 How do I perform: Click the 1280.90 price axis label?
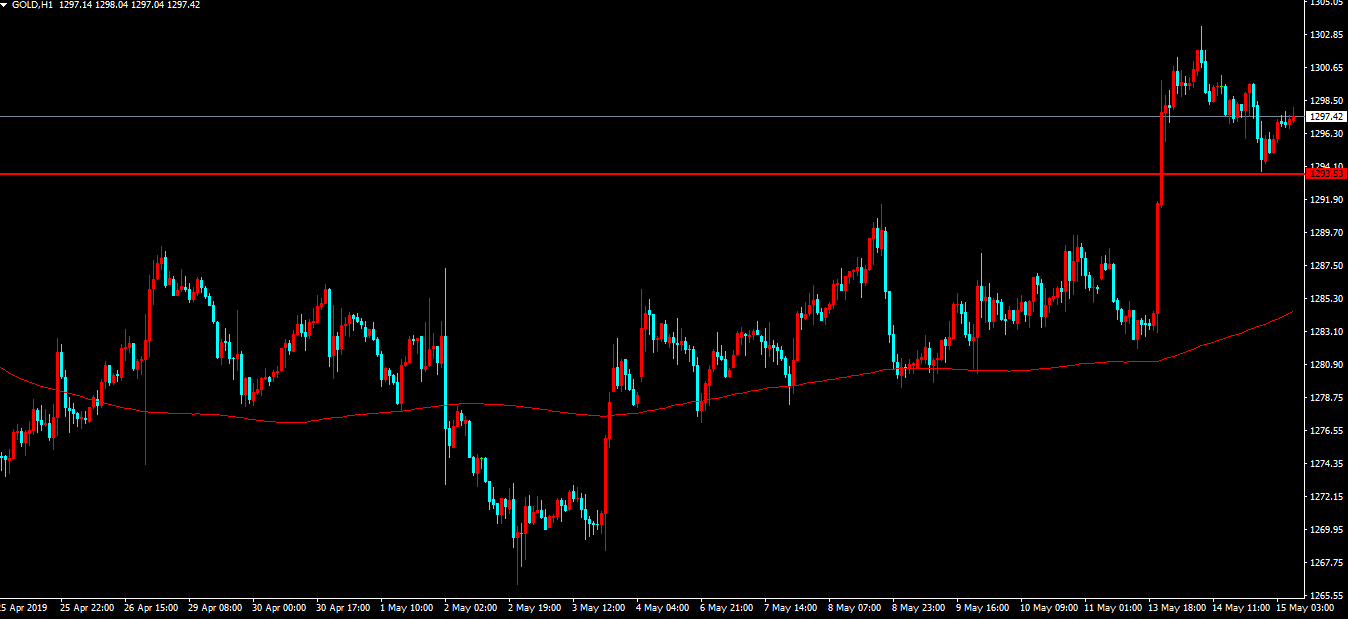click(1326, 365)
